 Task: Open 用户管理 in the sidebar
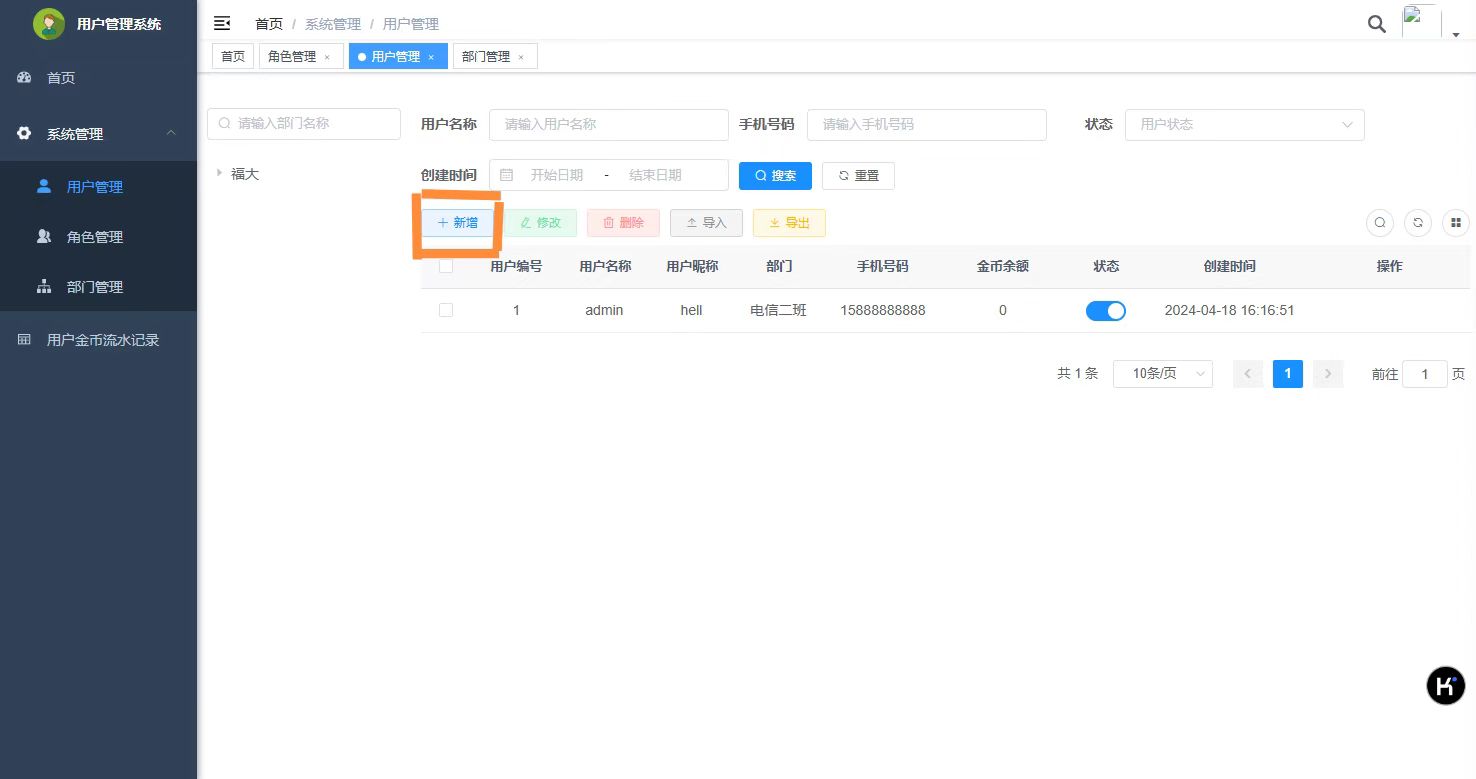(x=98, y=187)
